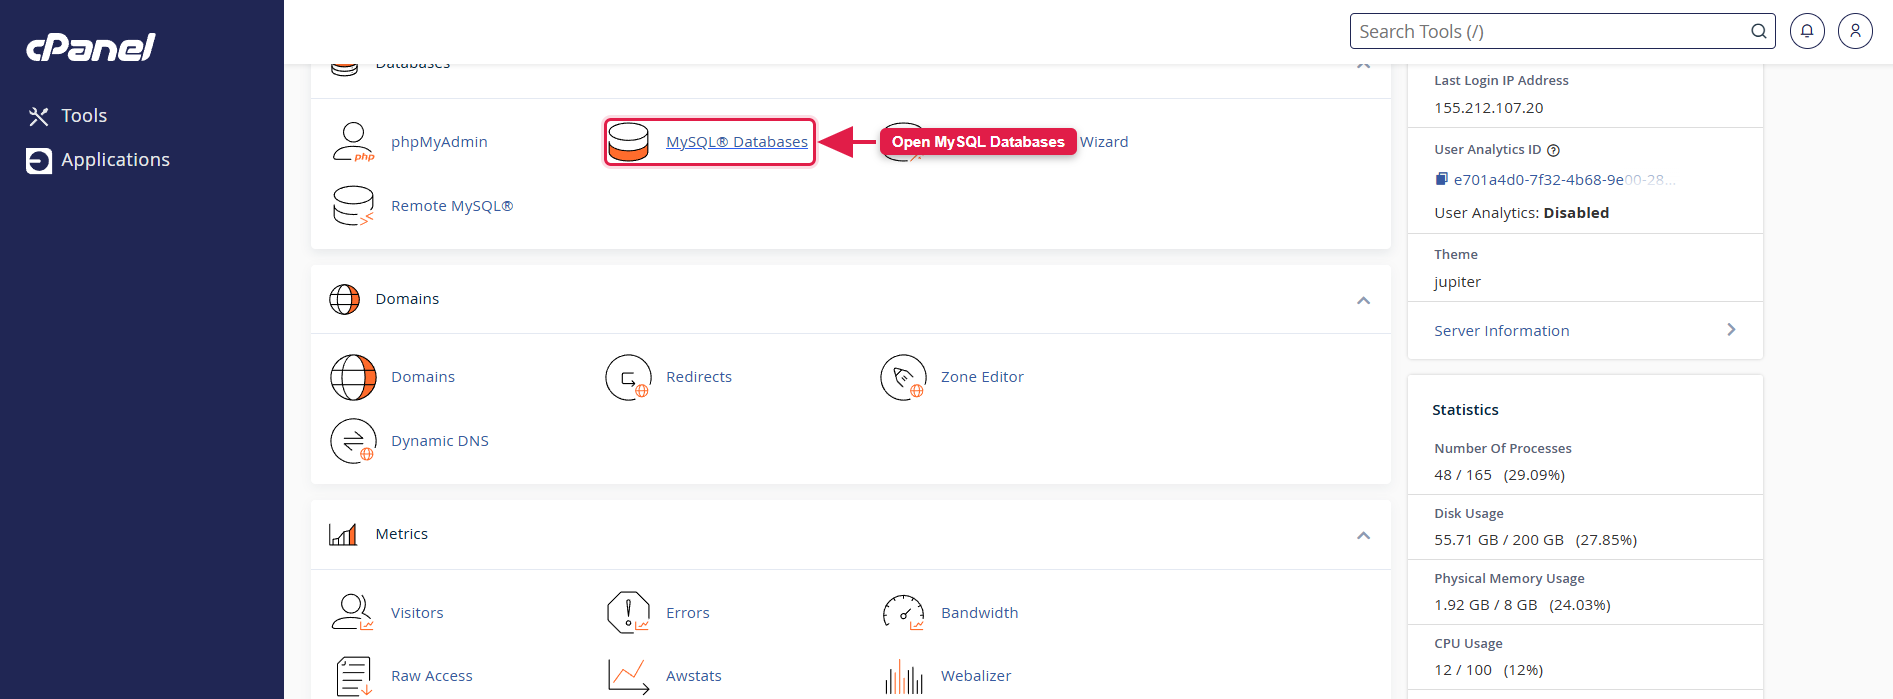Click the Raw Access icon

point(353,676)
